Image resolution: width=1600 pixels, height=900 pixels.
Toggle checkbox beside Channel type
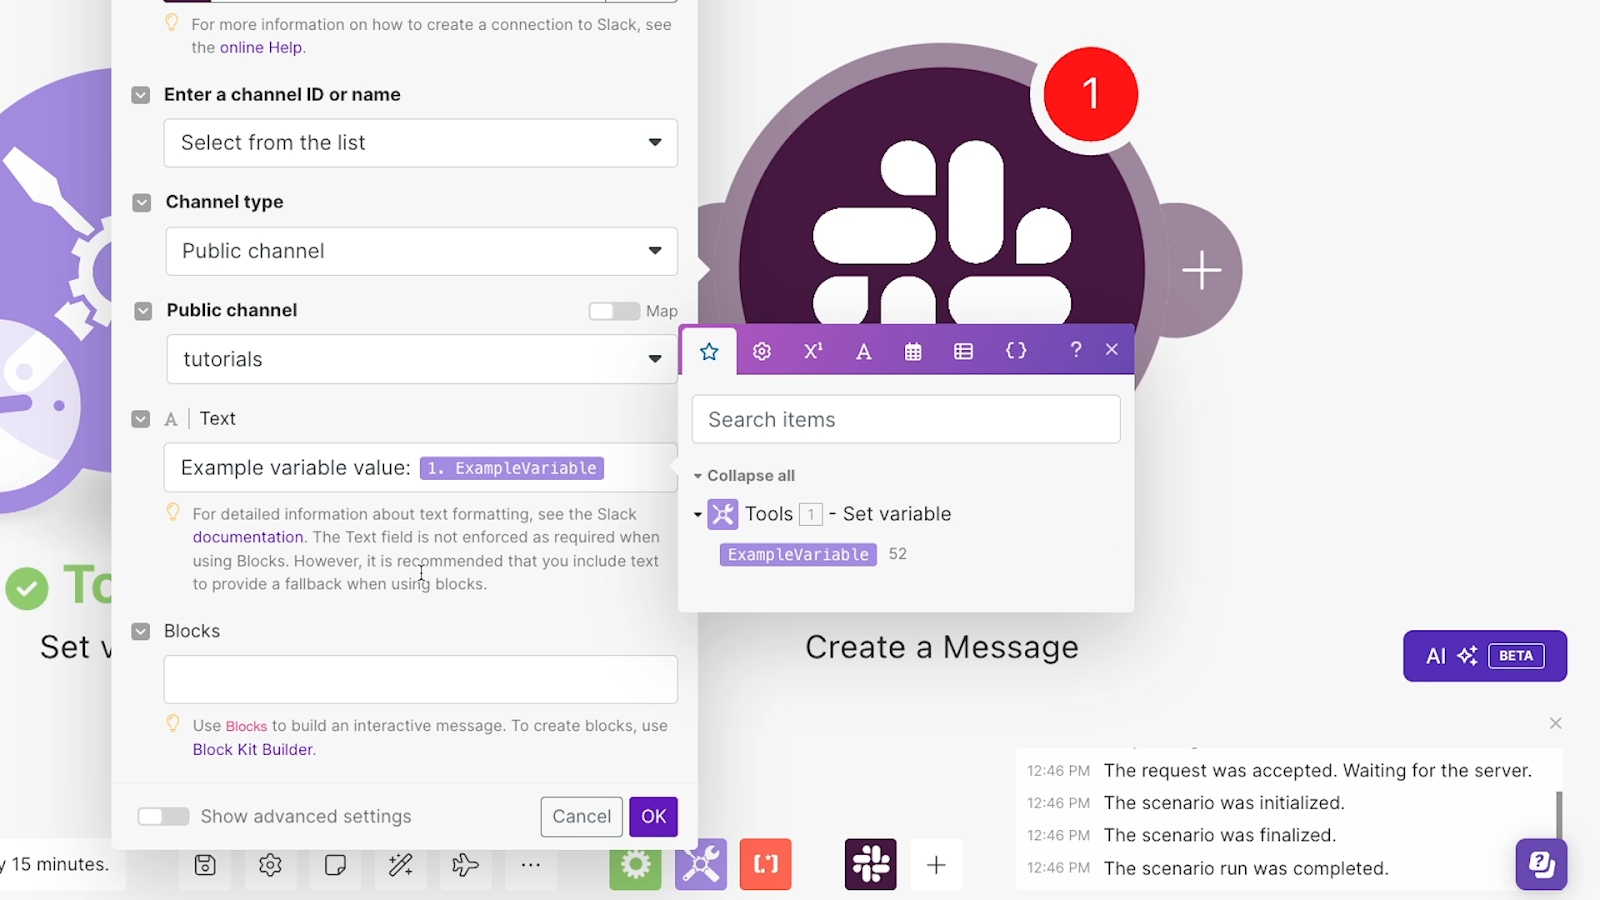click(142, 202)
